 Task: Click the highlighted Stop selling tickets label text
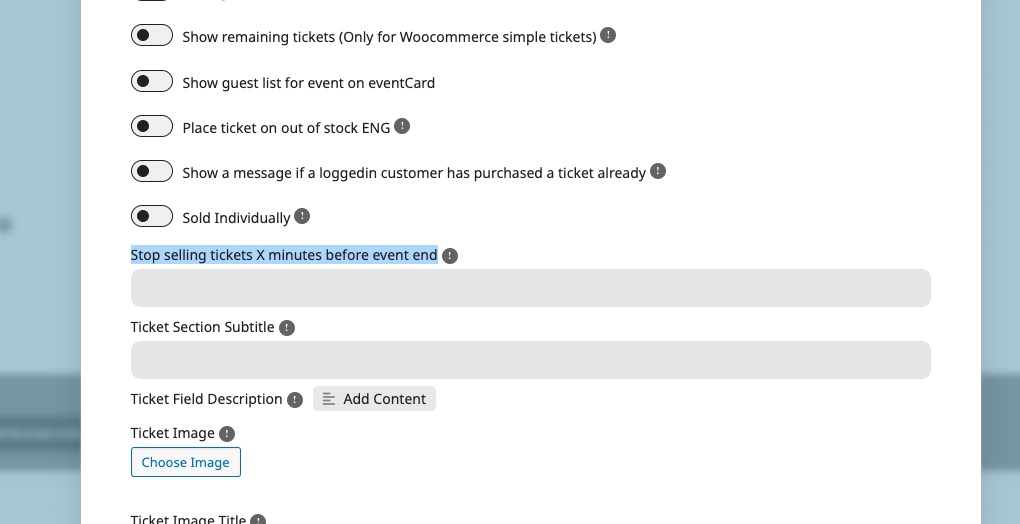pyautogui.click(x=284, y=255)
